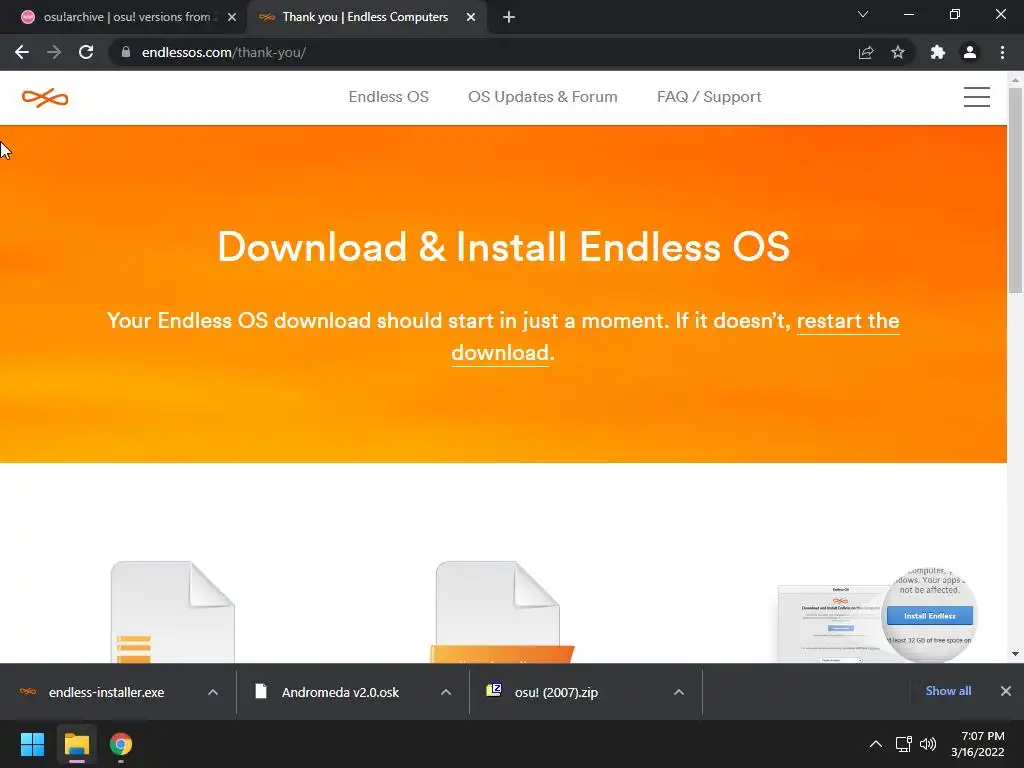This screenshot has height=768, width=1024.
Task: Open OS Updates & Forum
Action: (x=543, y=97)
